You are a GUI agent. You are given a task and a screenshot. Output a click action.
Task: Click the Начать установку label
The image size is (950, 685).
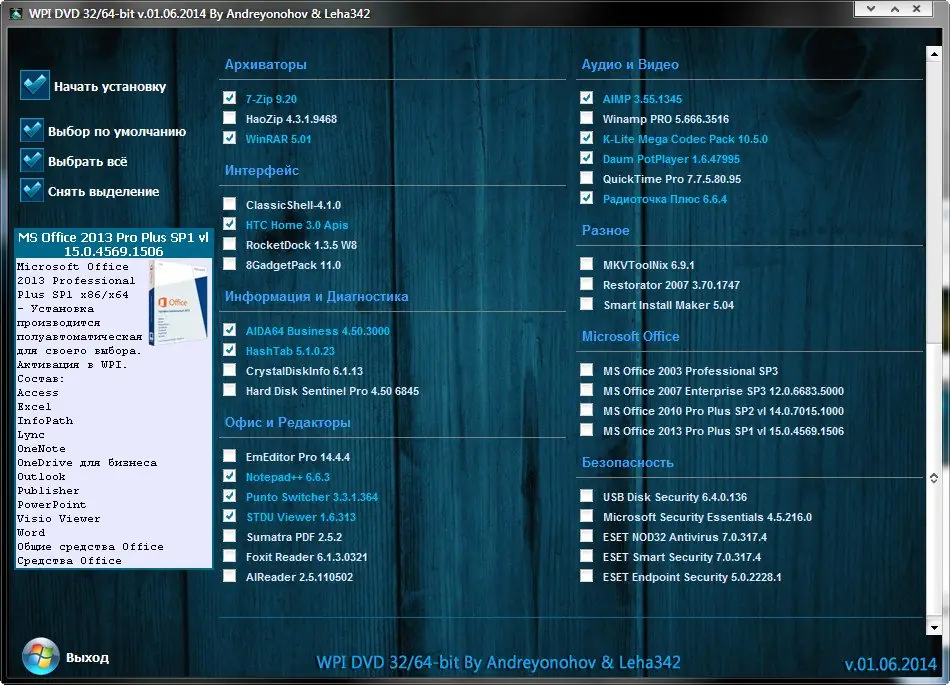(x=110, y=87)
